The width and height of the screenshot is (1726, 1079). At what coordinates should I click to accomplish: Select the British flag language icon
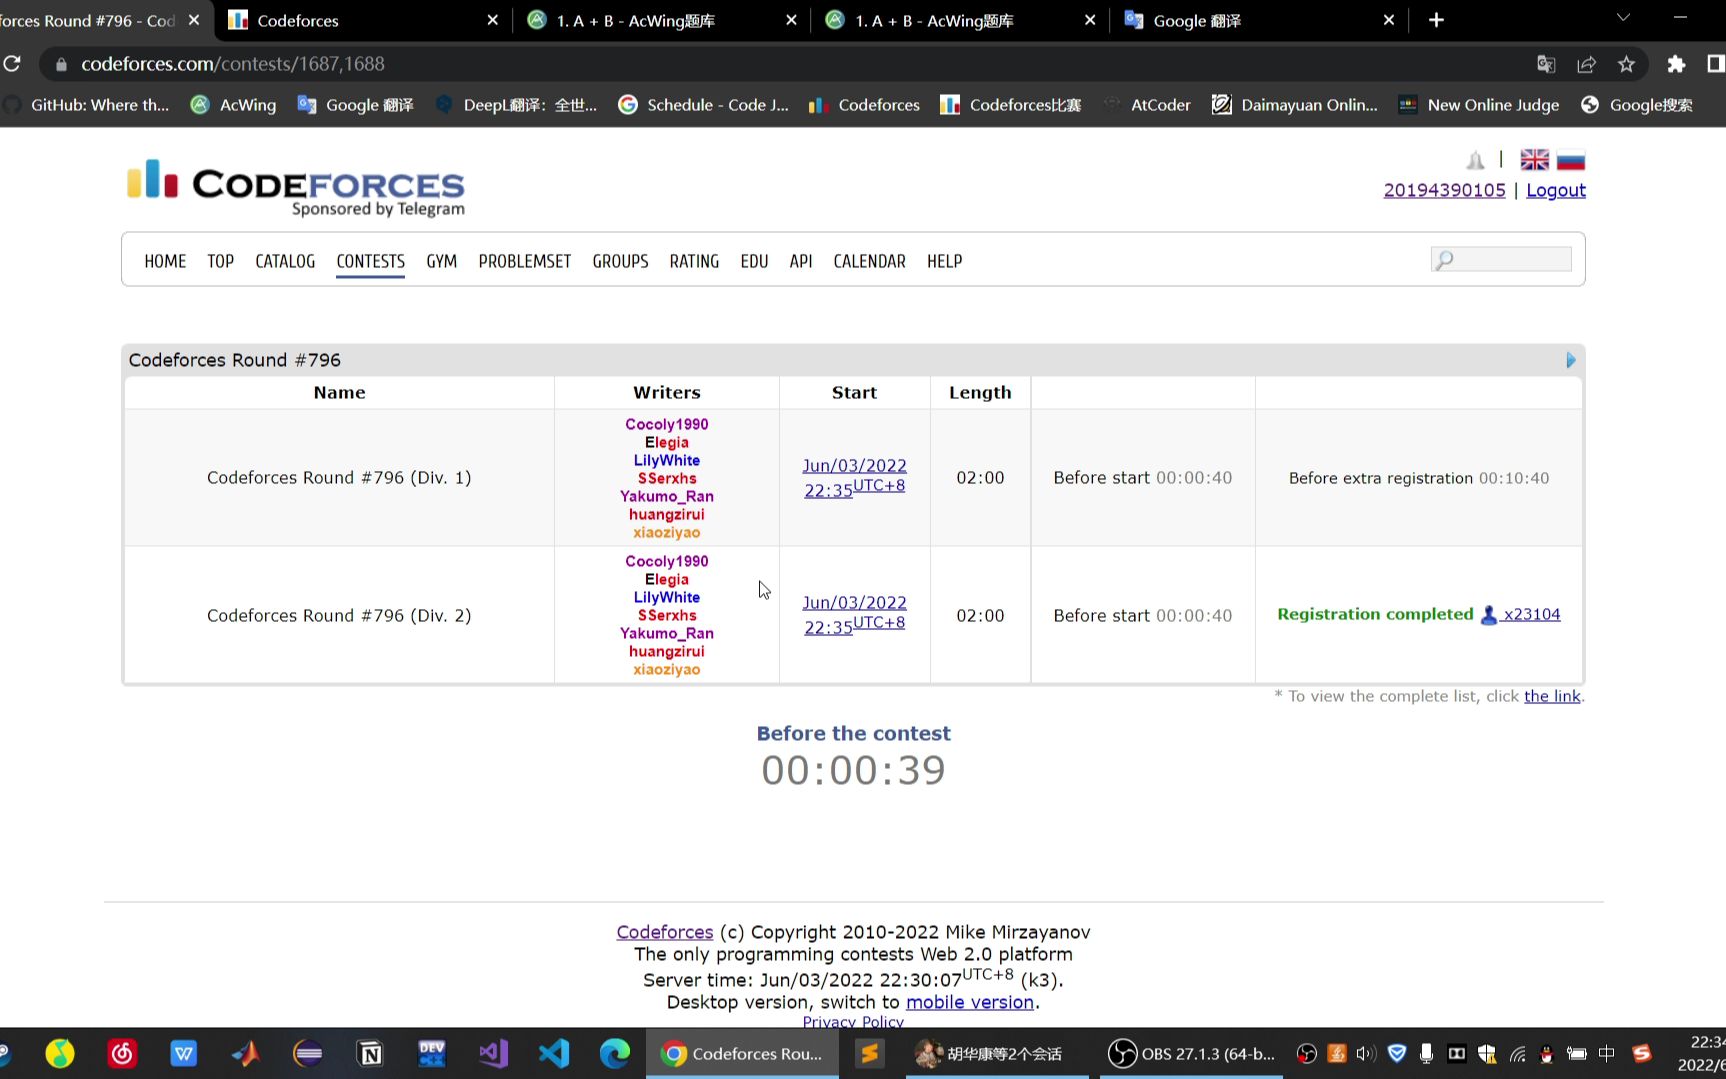[1533, 159]
